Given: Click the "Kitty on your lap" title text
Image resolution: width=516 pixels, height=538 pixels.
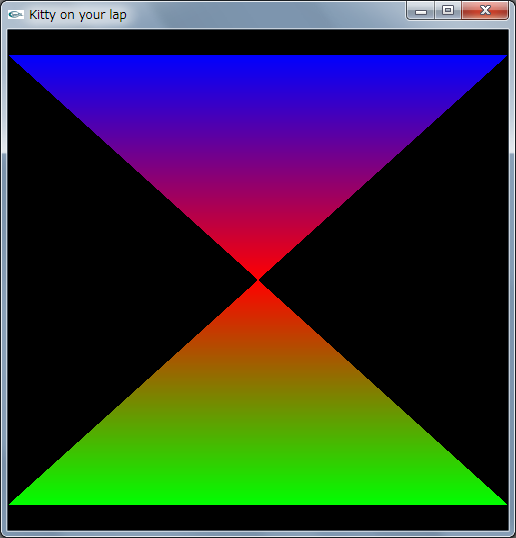Looking at the screenshot, I should pyautogui.click(x=78, y=15).
